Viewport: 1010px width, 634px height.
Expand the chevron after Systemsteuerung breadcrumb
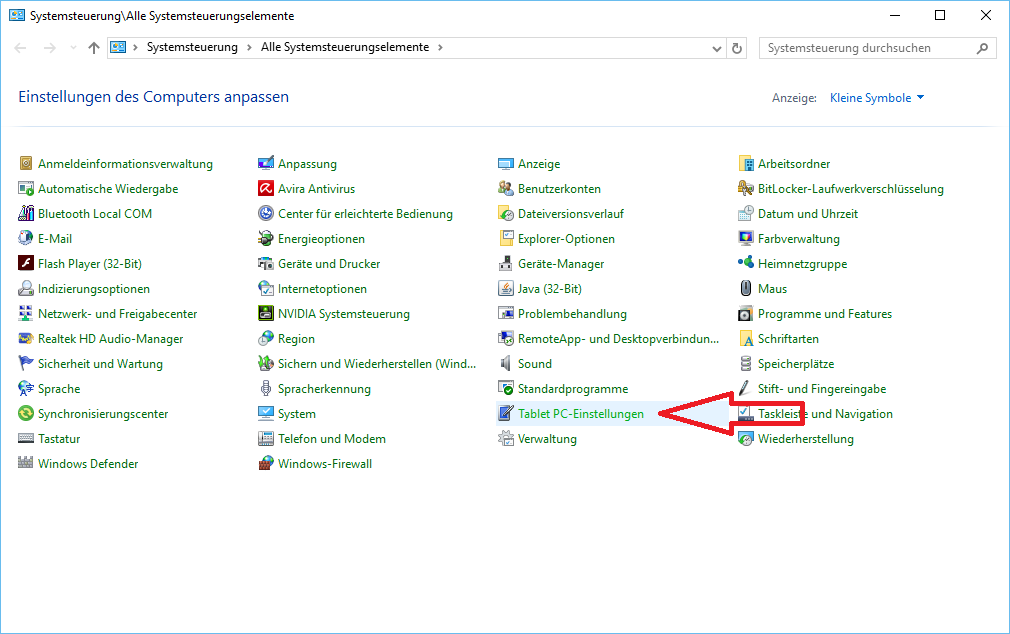click(249, 47)
